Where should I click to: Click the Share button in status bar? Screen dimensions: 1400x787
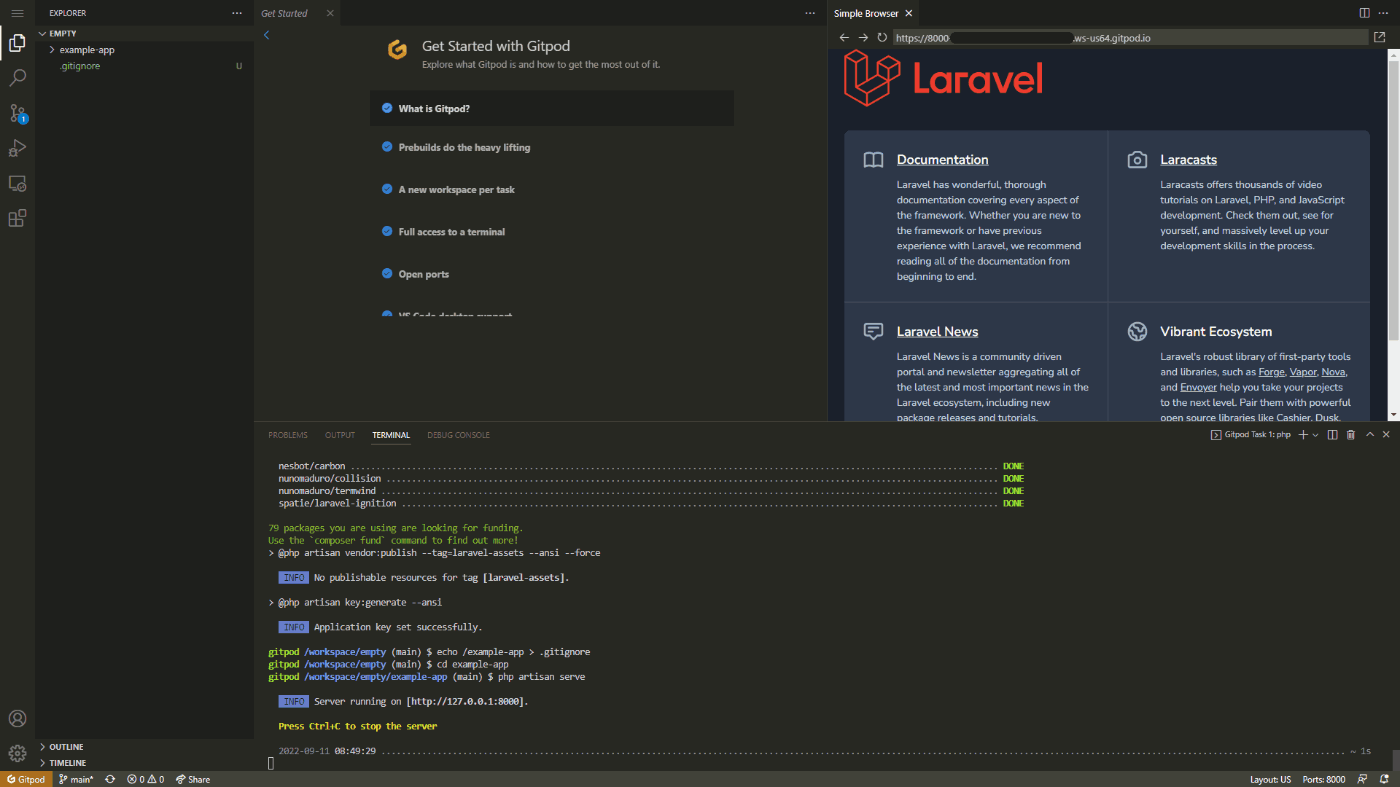click(193, 779)
